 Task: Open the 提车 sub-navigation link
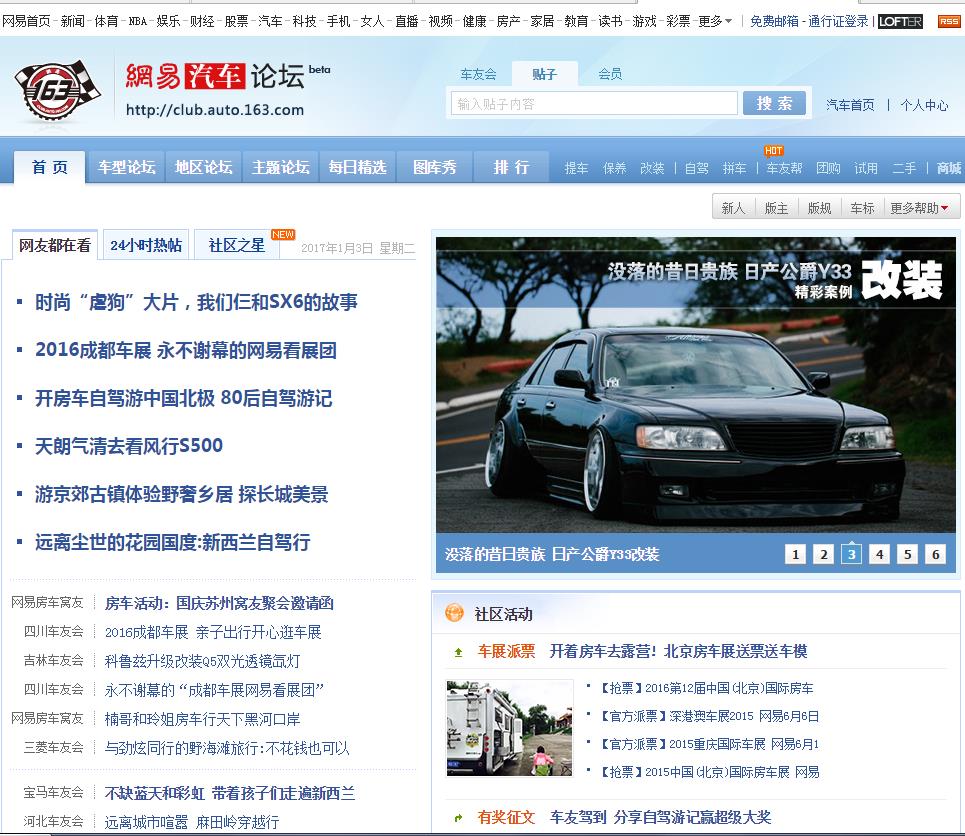point(576,168)
